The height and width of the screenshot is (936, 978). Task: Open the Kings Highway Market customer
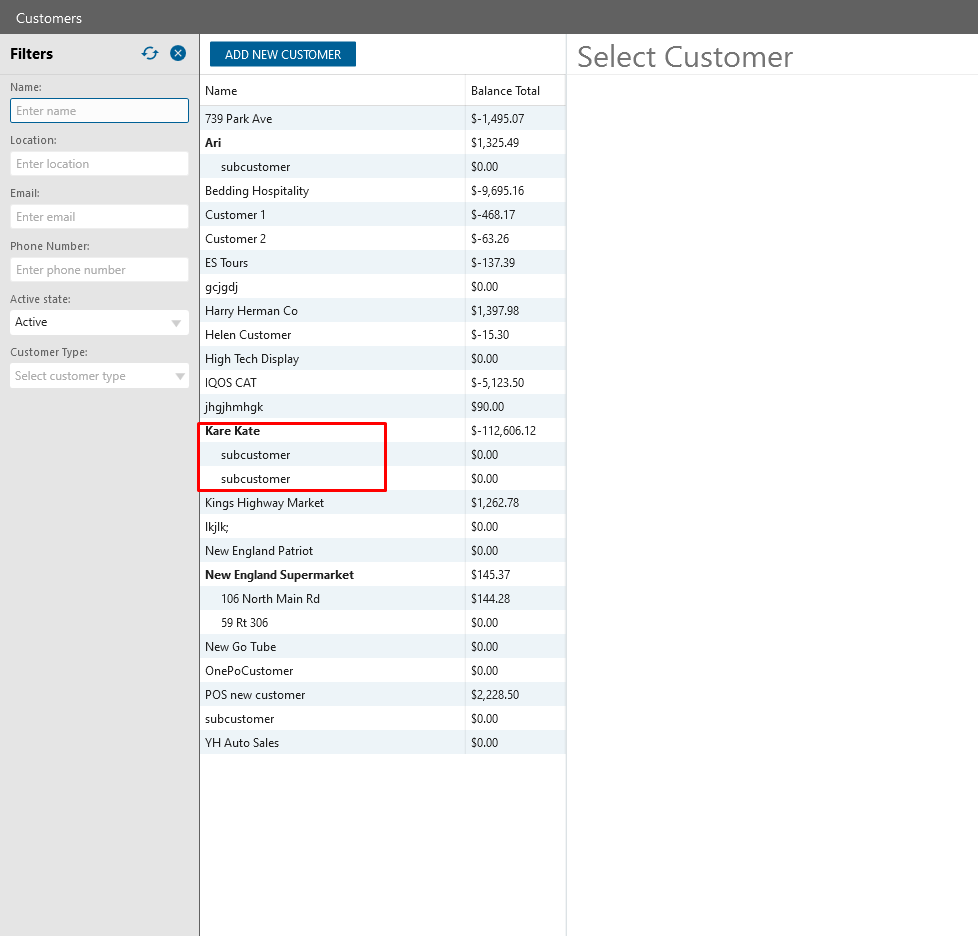click(x=265, y=503)
